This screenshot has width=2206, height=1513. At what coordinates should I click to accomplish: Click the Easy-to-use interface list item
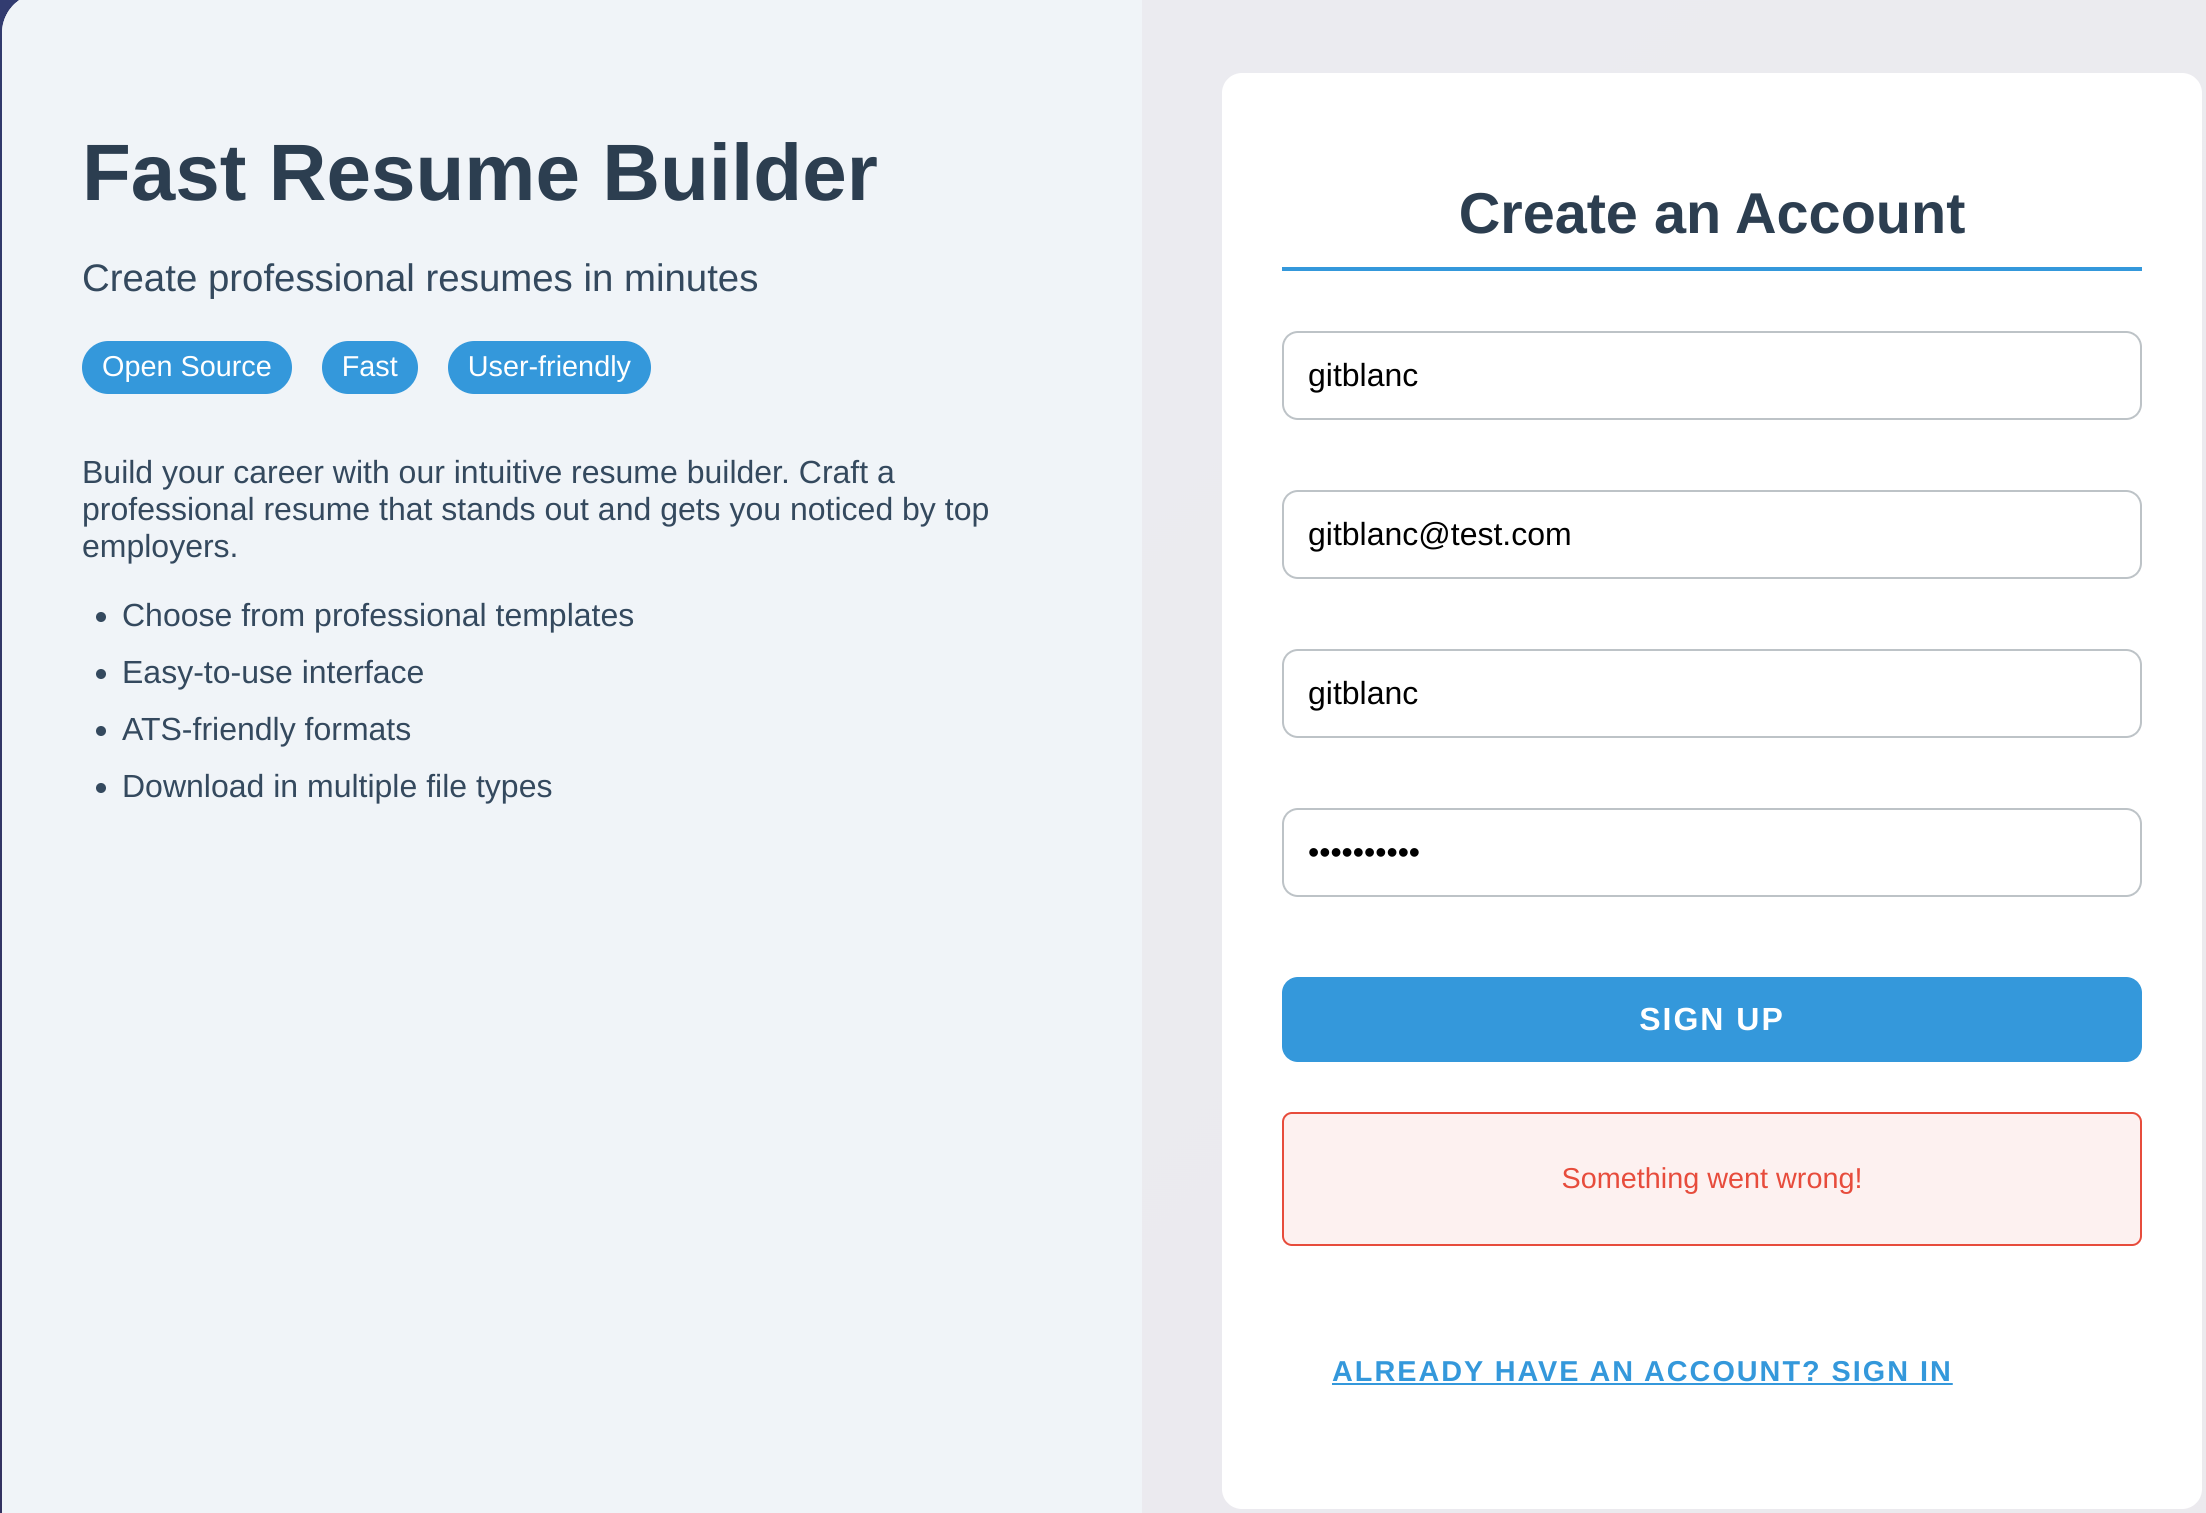click(x=273, y=672)
